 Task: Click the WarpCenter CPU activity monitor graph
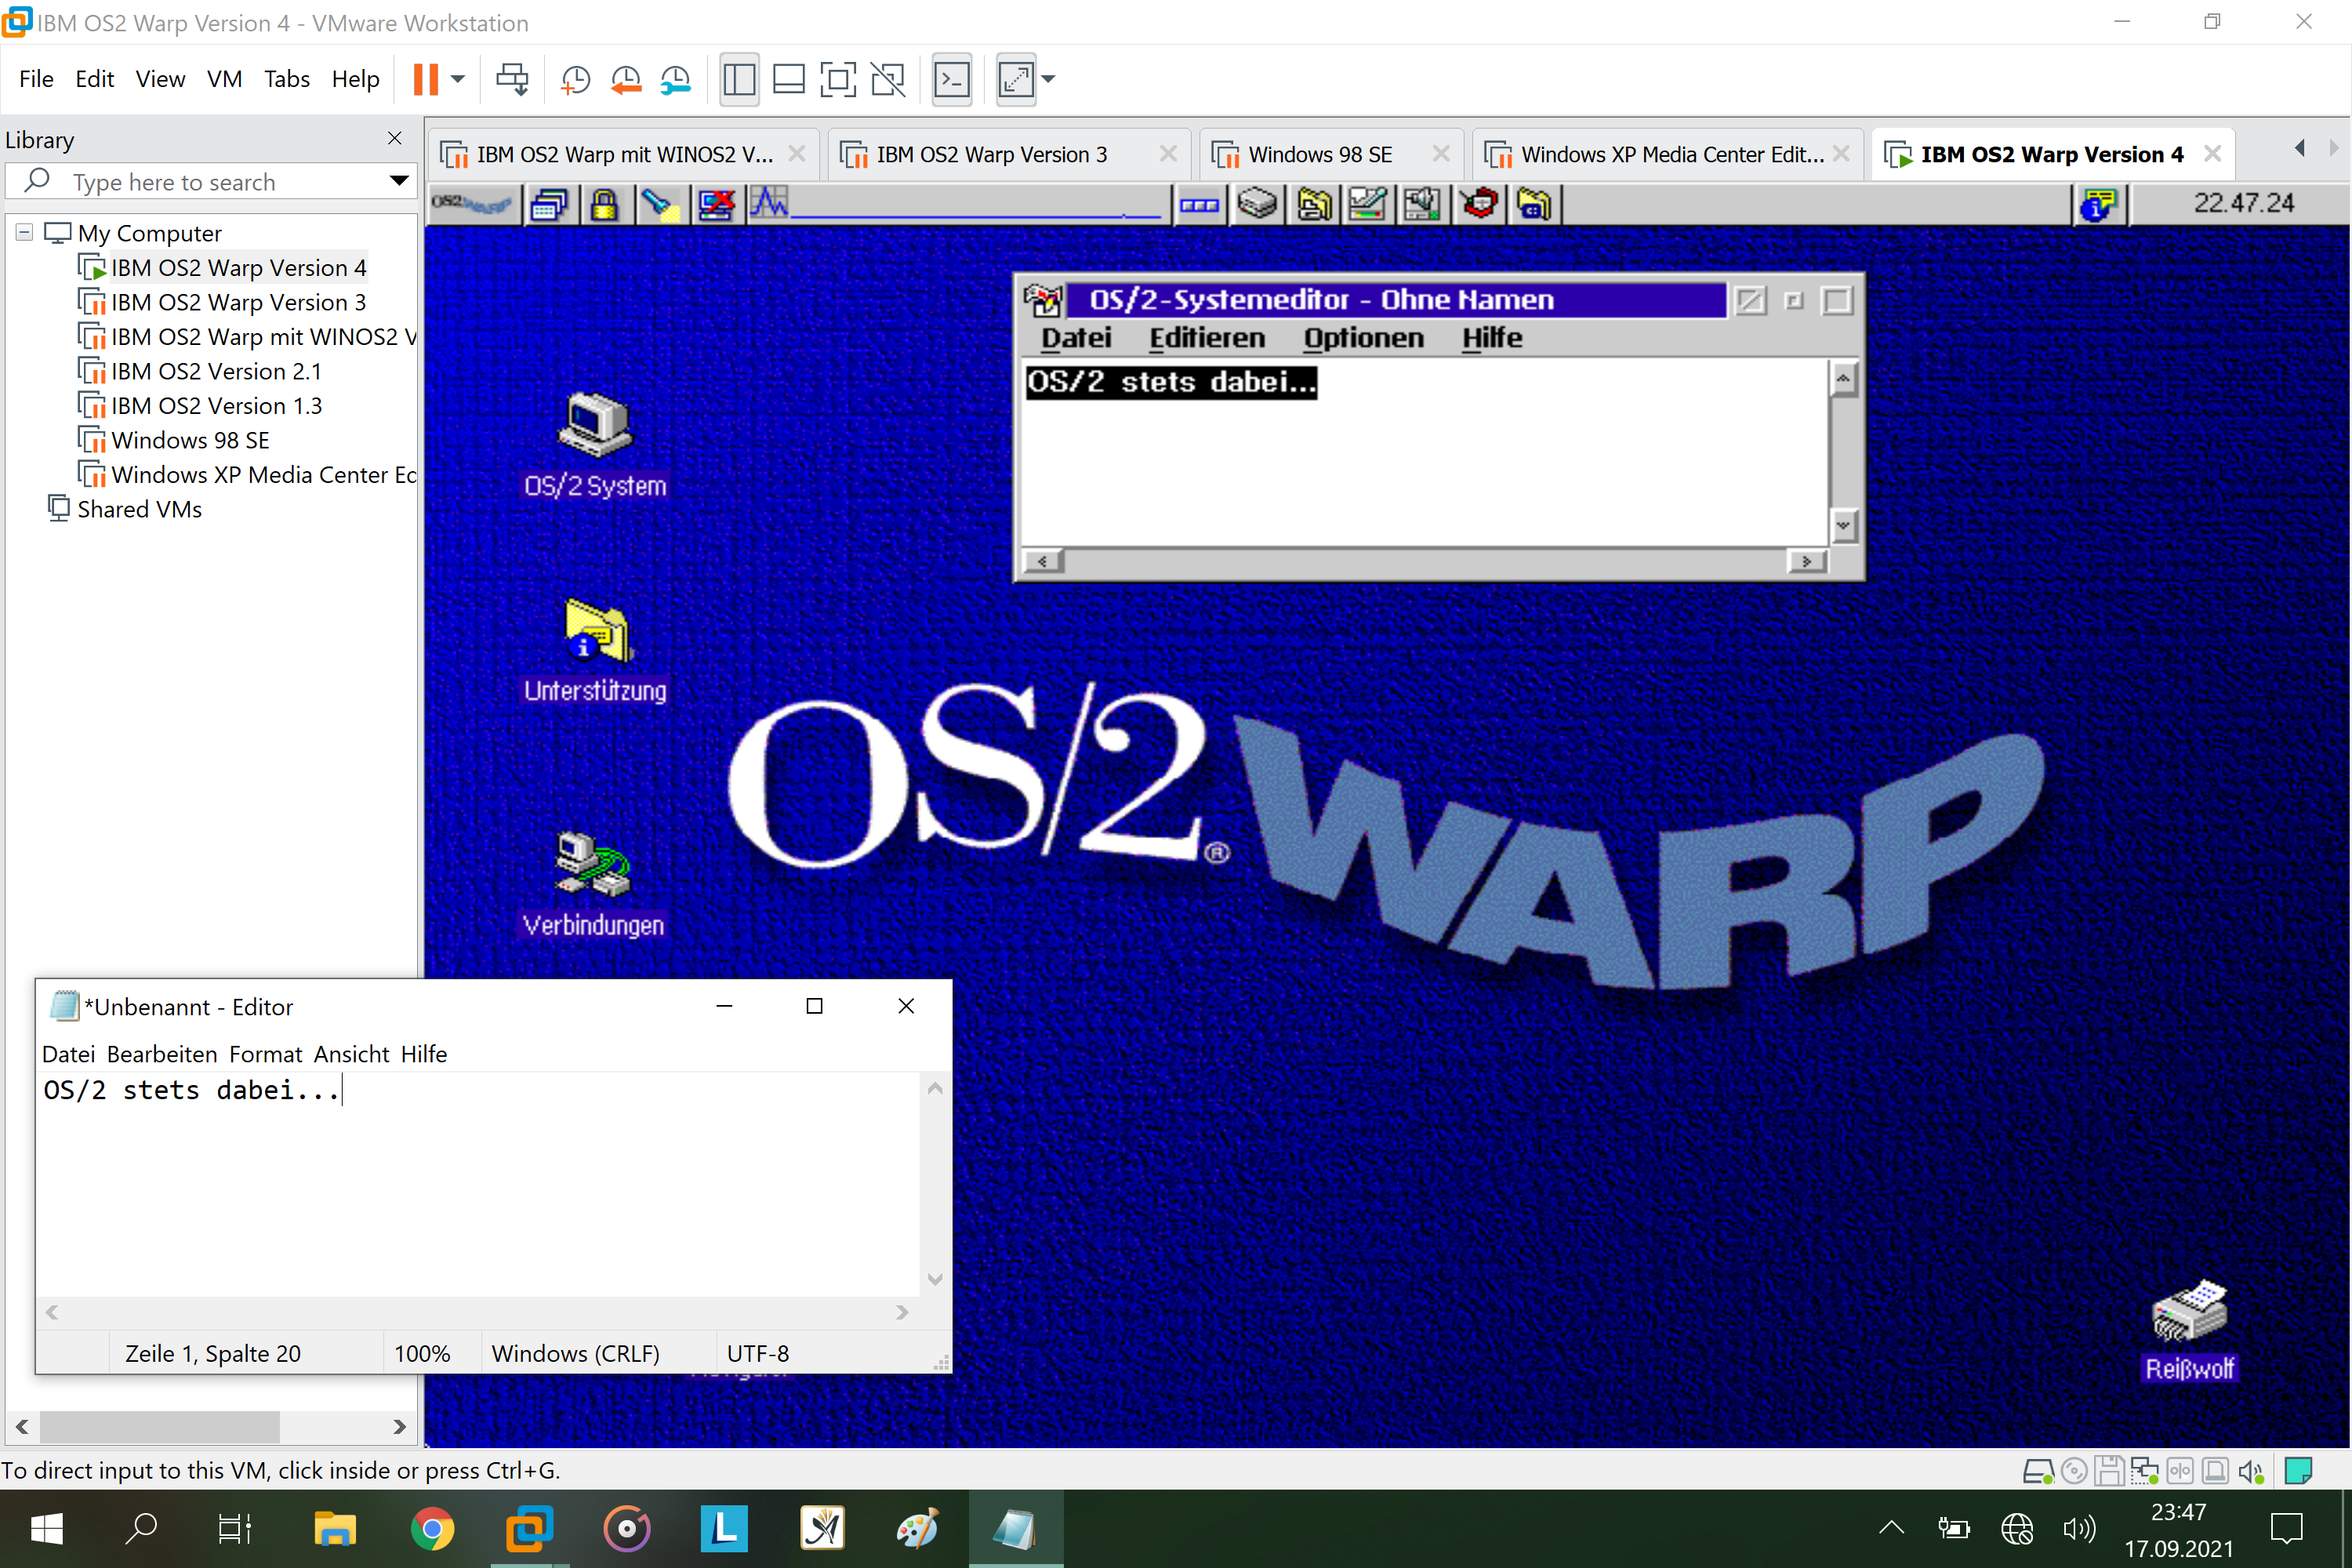click(x=958, y=204)
